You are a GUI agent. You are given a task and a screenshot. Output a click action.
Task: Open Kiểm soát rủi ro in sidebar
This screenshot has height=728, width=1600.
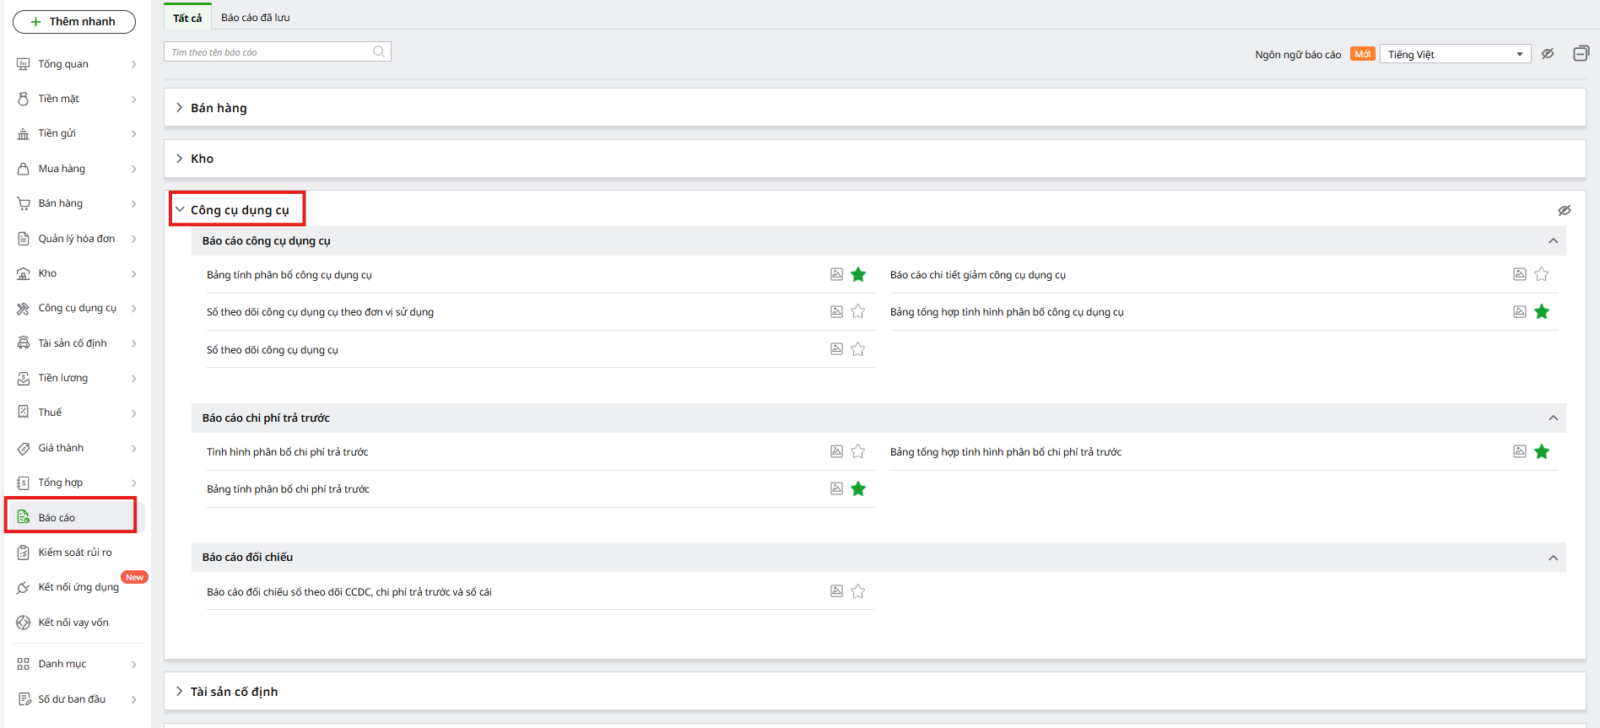[x=75, y=552]
